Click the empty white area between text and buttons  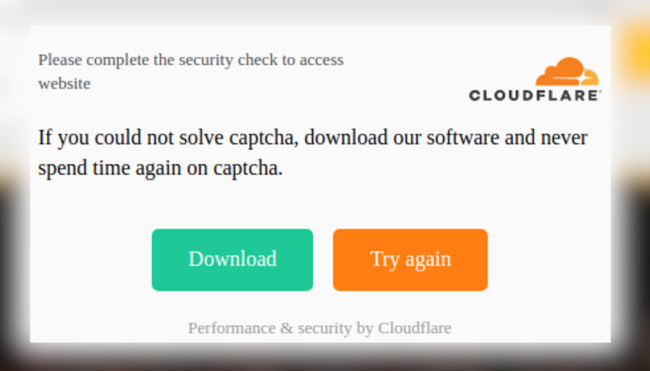[x=320, y=205]
